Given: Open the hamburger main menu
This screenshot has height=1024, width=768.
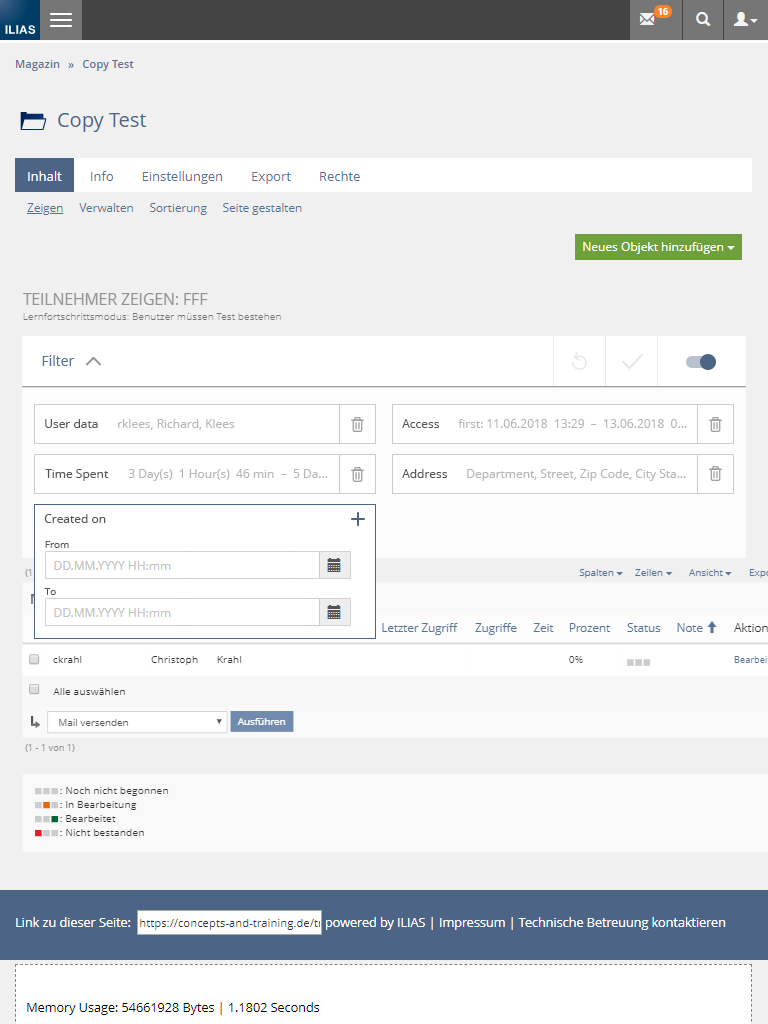Looking at the screenshot, I should pyautogui.click(x=61, y=20).
